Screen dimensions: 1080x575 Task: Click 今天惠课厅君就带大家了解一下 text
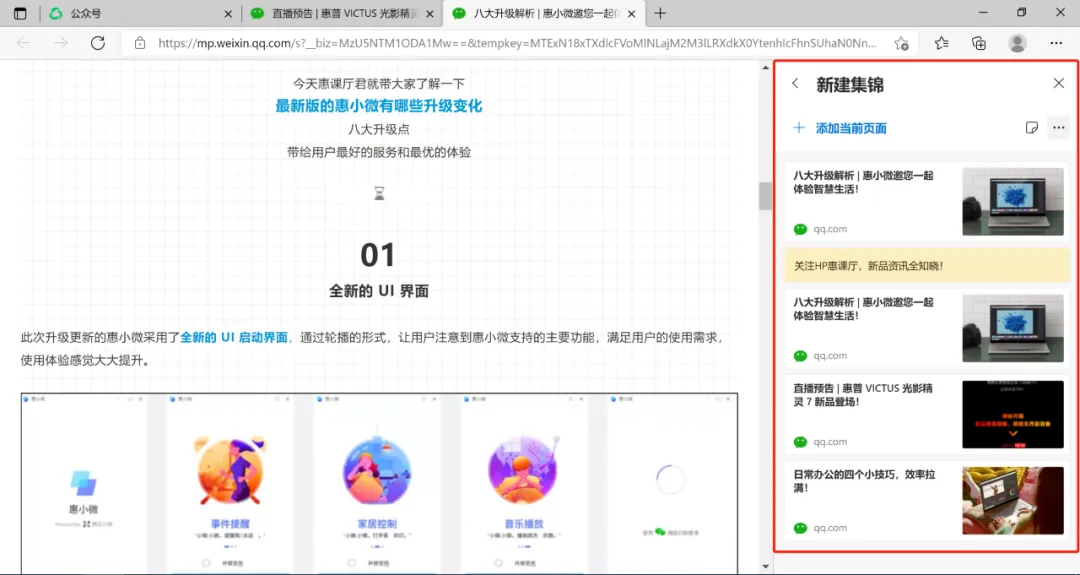click(379, 83)
